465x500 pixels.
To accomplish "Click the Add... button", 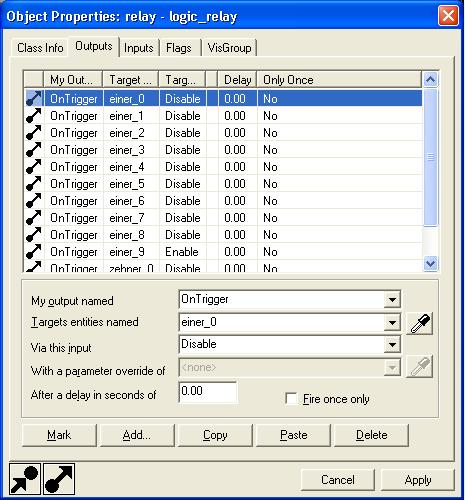I will click(x=137, y=435).
